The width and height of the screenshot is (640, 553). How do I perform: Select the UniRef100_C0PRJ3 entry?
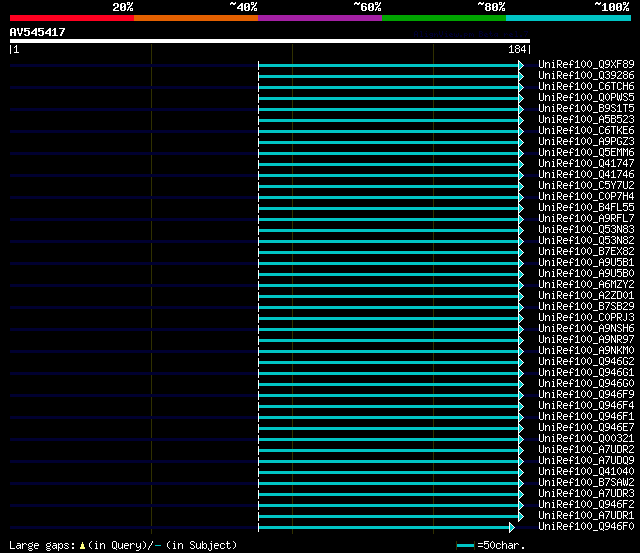point(586,318)
